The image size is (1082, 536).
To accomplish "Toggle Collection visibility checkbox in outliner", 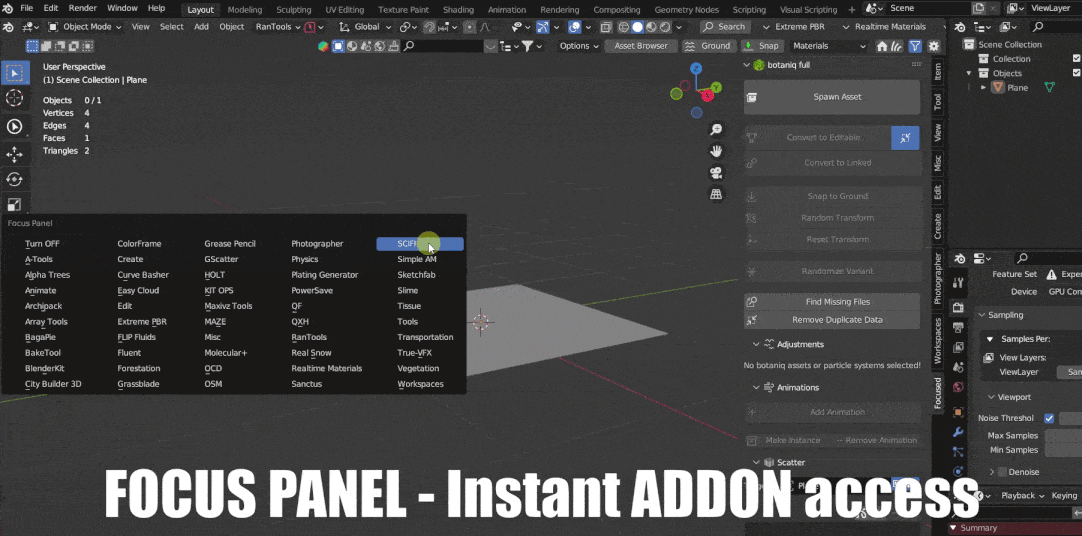I will click(1076, 59).
